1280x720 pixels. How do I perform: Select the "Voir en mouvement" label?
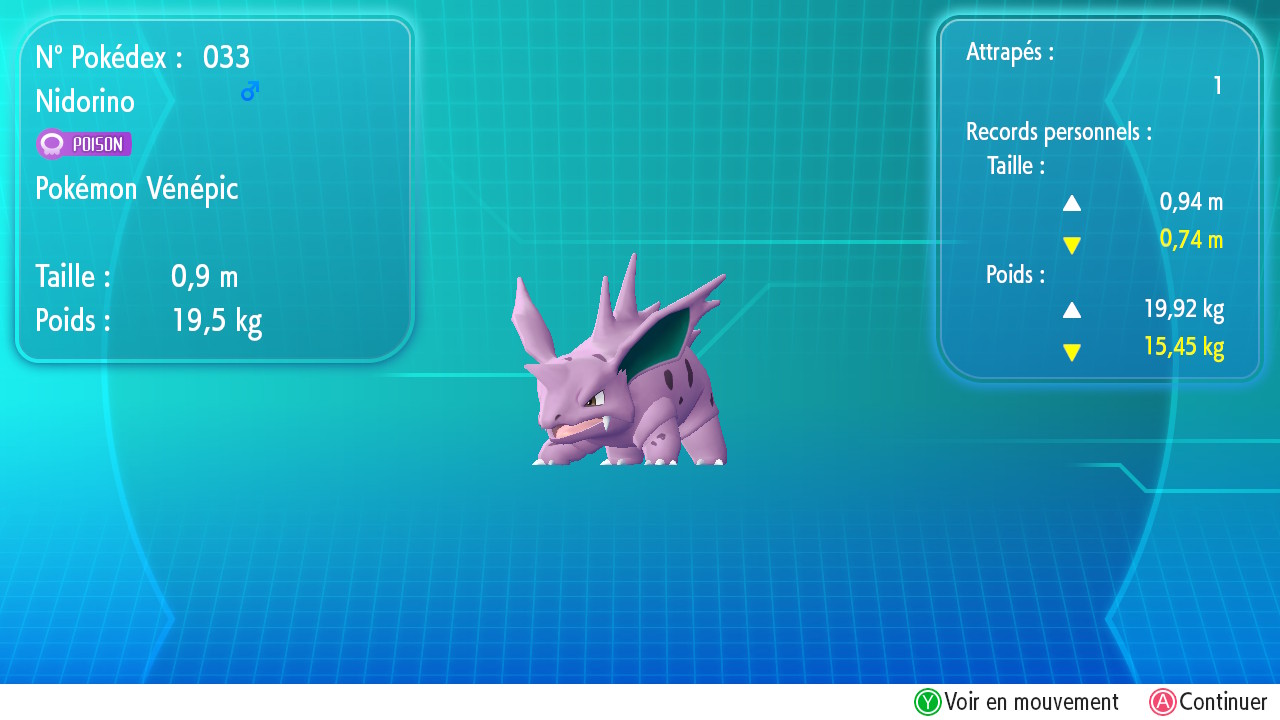1031,702
